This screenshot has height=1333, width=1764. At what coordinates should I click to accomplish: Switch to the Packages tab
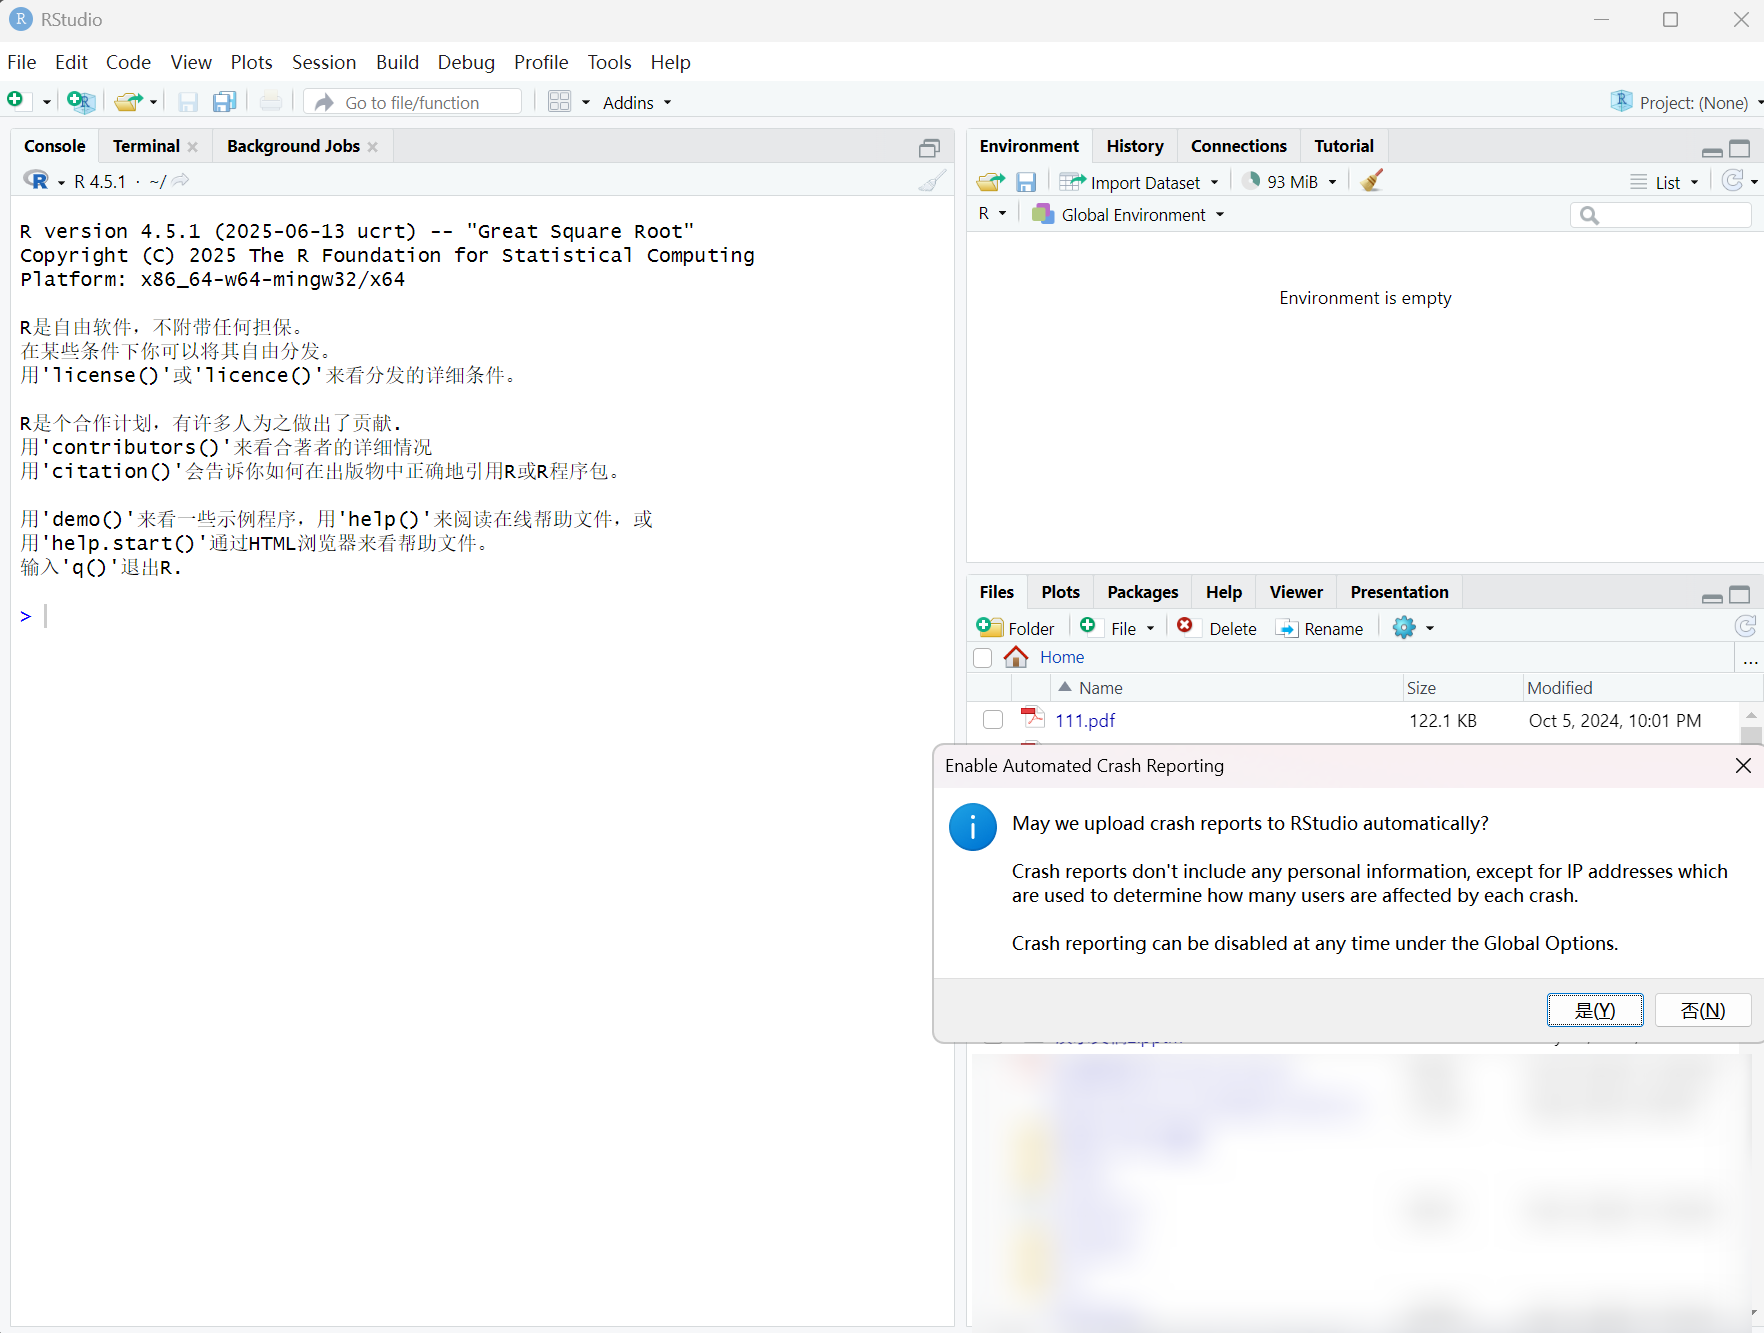pyautogui.click(x=1143, y=592)
